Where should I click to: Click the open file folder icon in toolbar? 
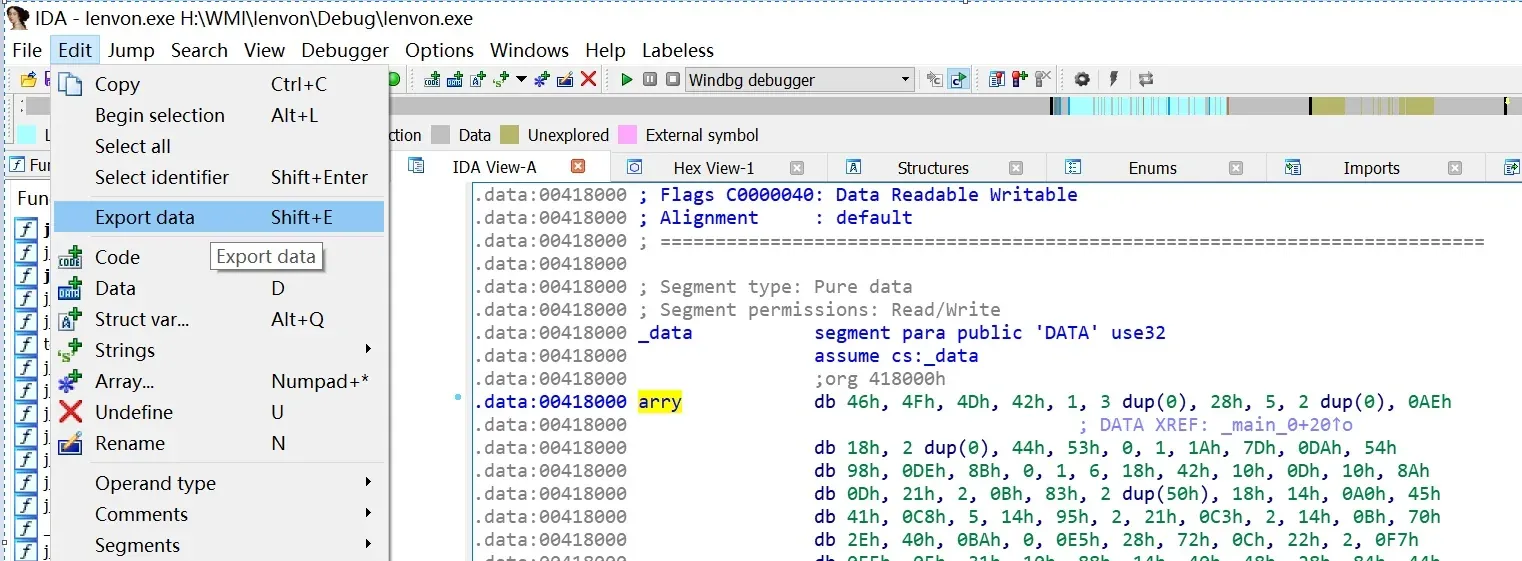click(28, 79)
